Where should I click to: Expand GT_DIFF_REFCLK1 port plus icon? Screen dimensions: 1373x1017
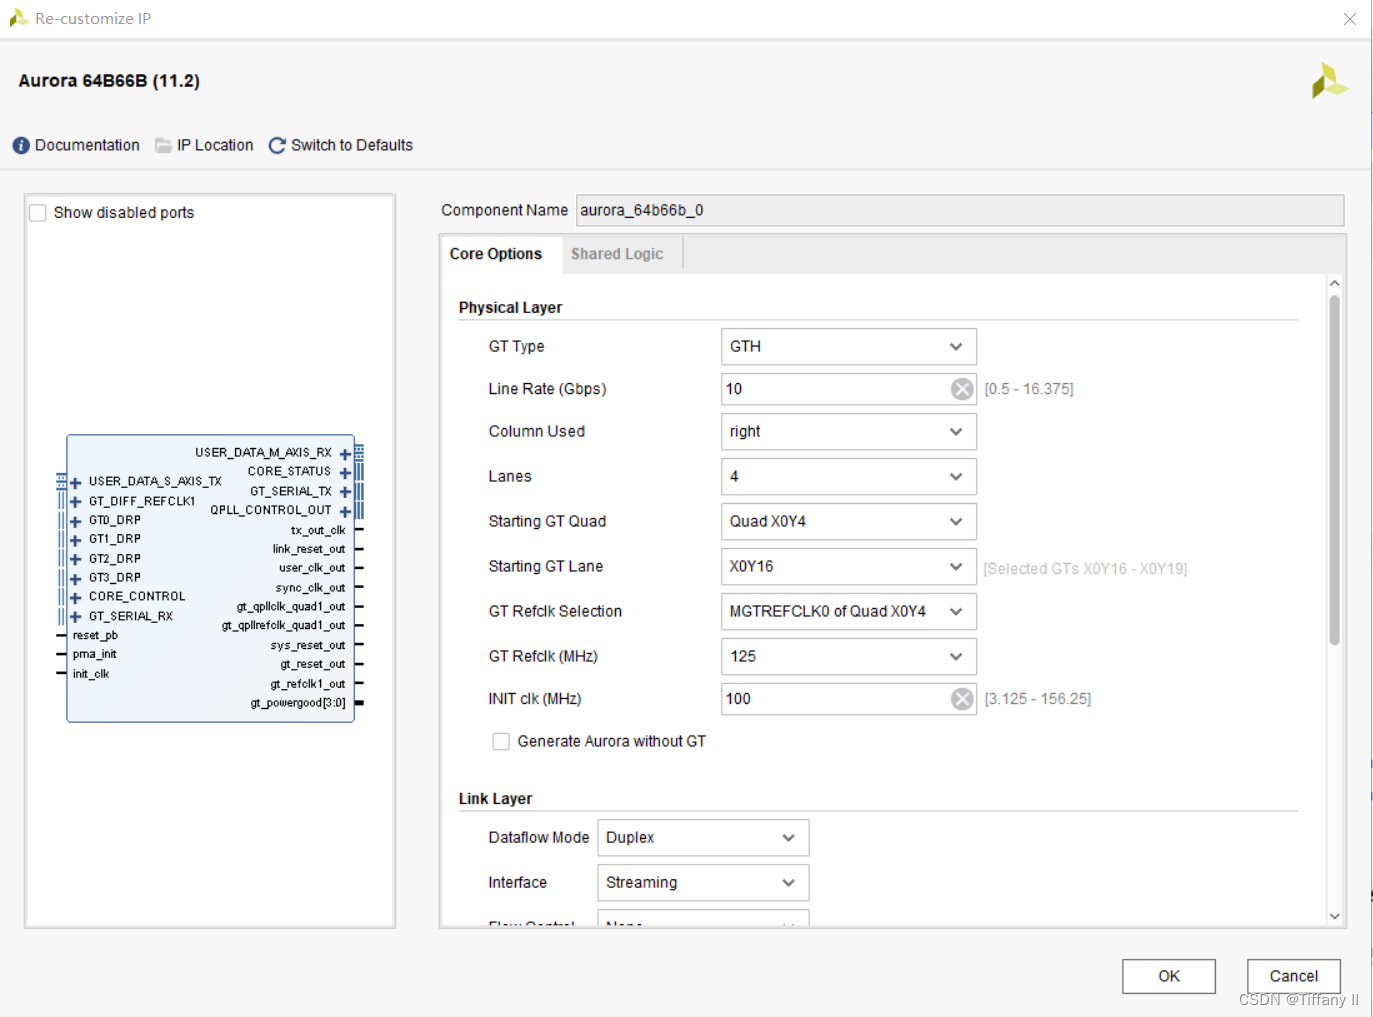(x=76, y=502)
